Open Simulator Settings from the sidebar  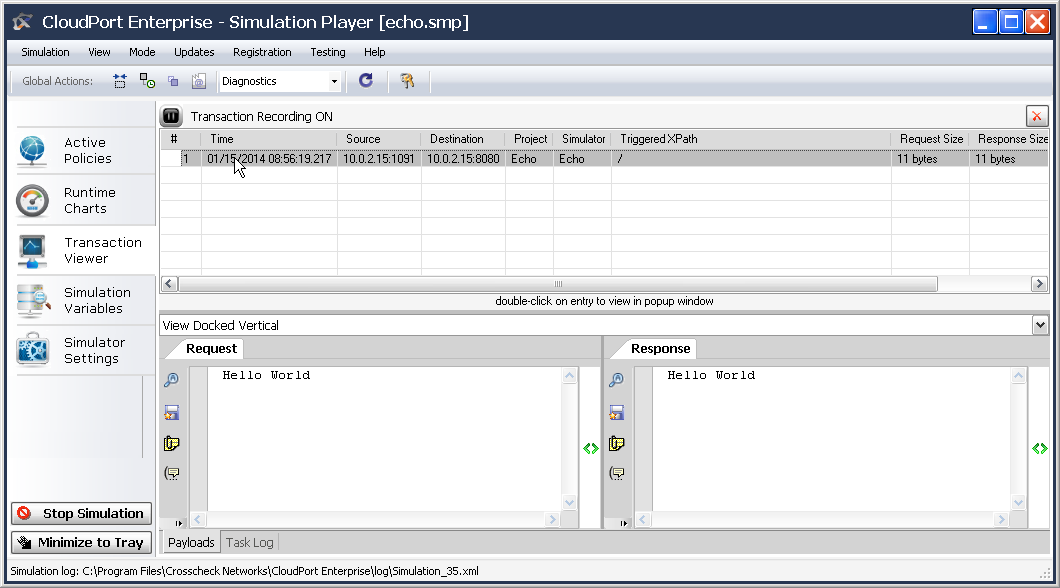85,350
